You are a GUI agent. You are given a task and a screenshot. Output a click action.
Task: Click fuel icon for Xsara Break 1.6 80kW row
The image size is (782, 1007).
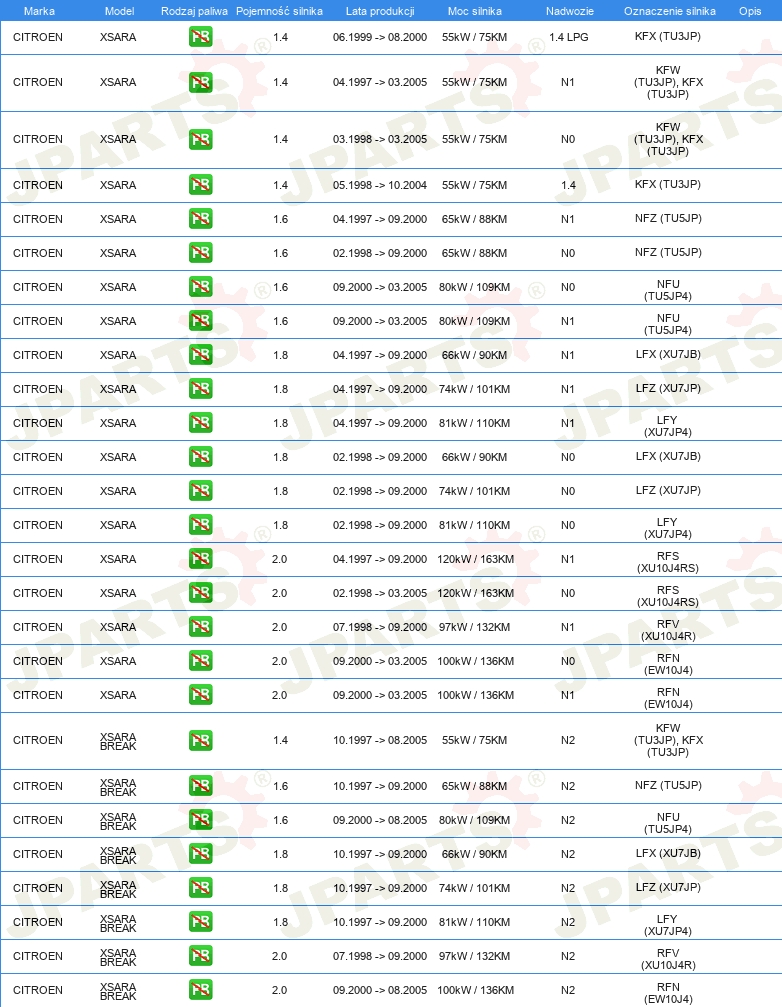200,820
